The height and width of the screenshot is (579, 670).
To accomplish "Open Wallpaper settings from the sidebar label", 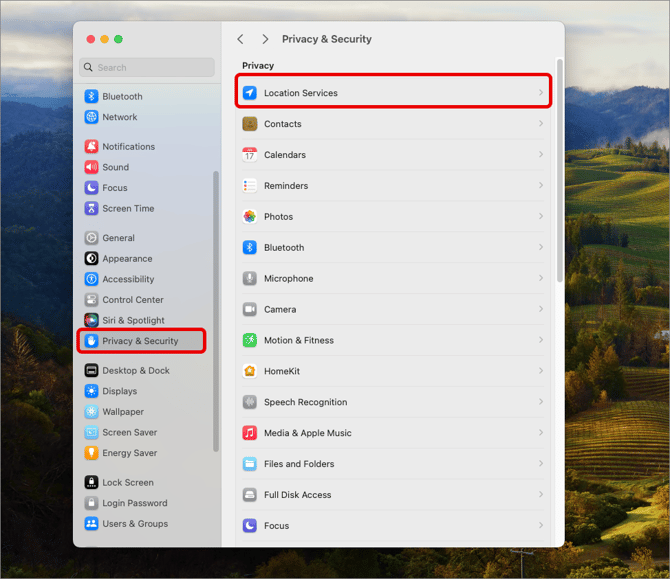I will coord(123,412).
